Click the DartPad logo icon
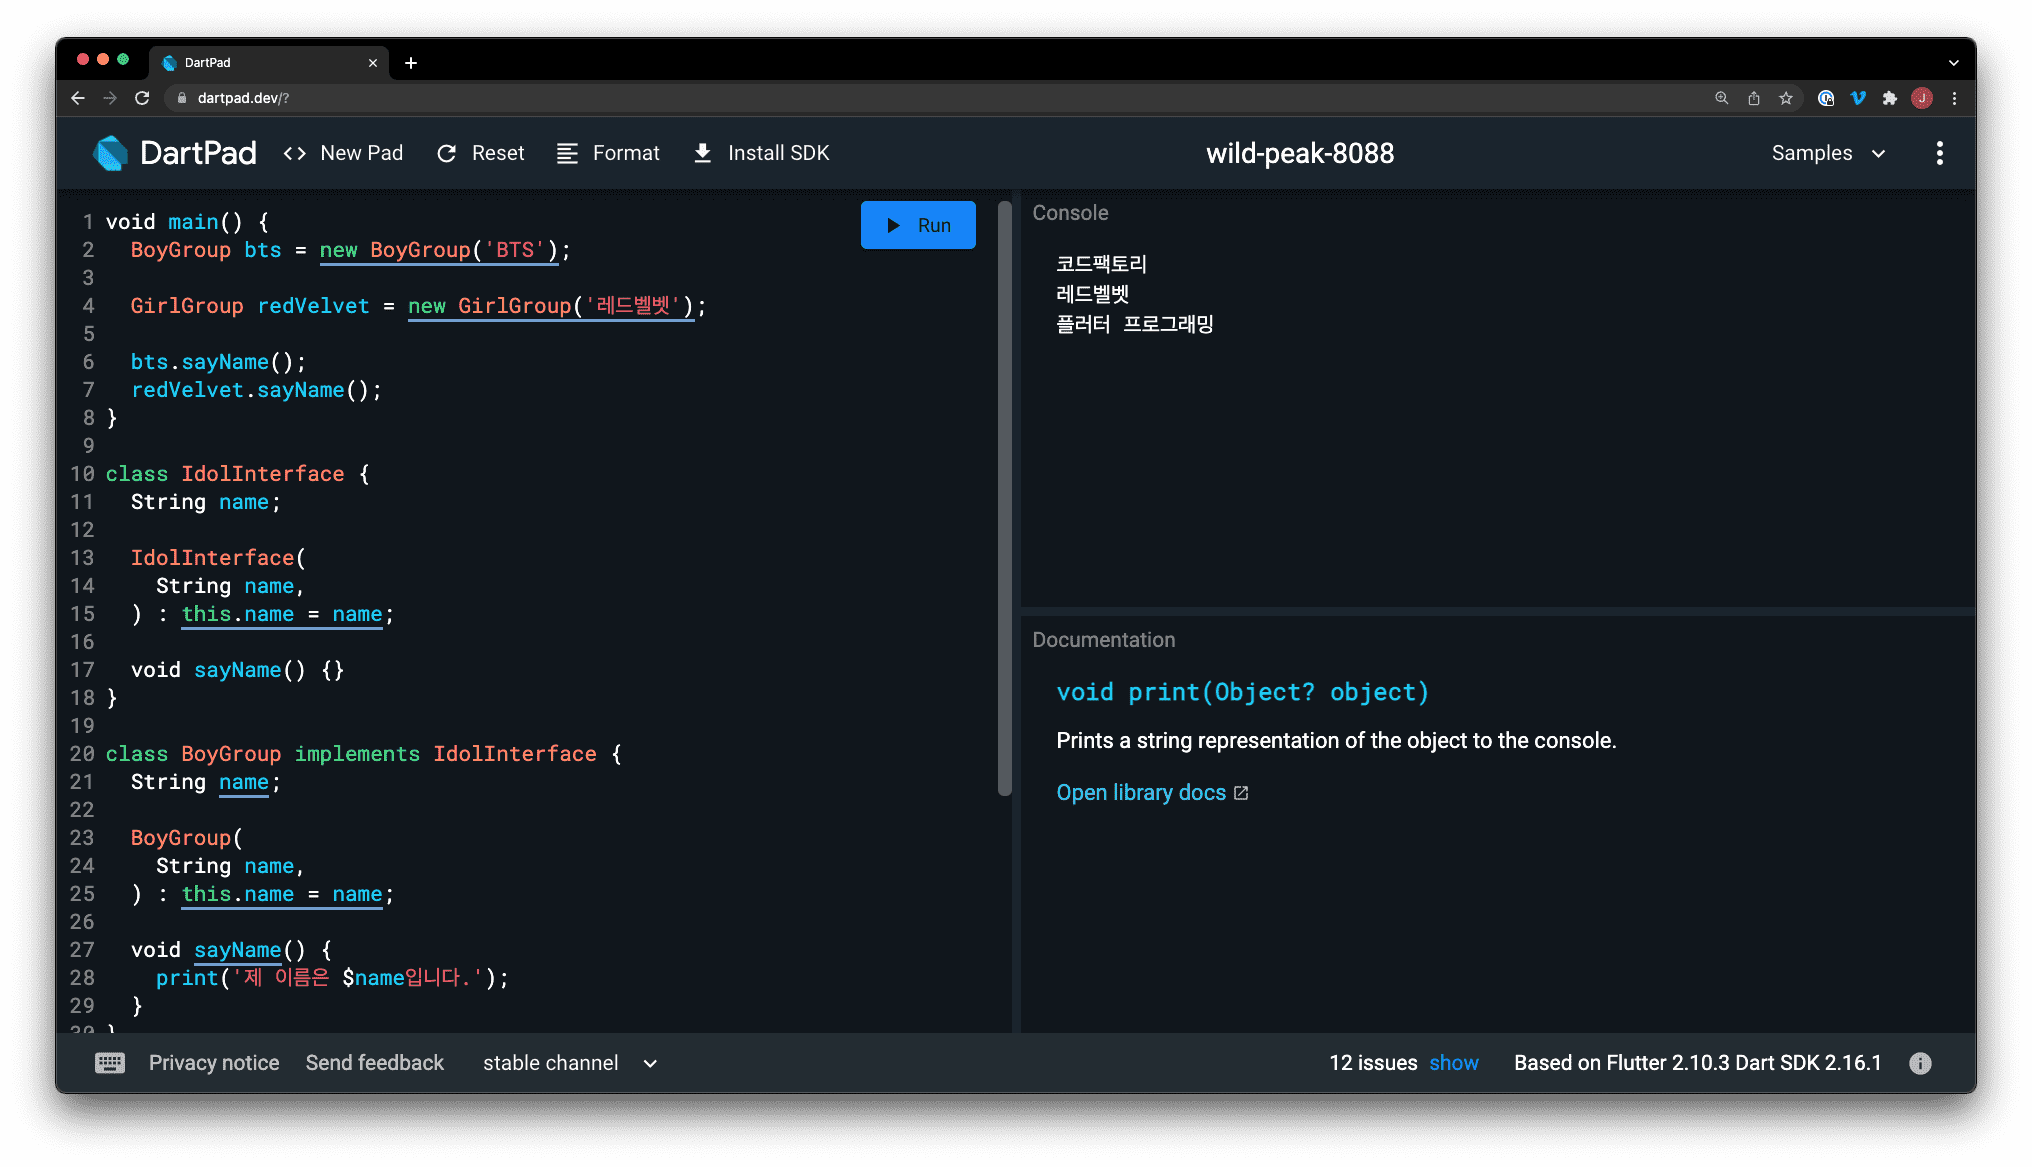 [x=110, y=153]
